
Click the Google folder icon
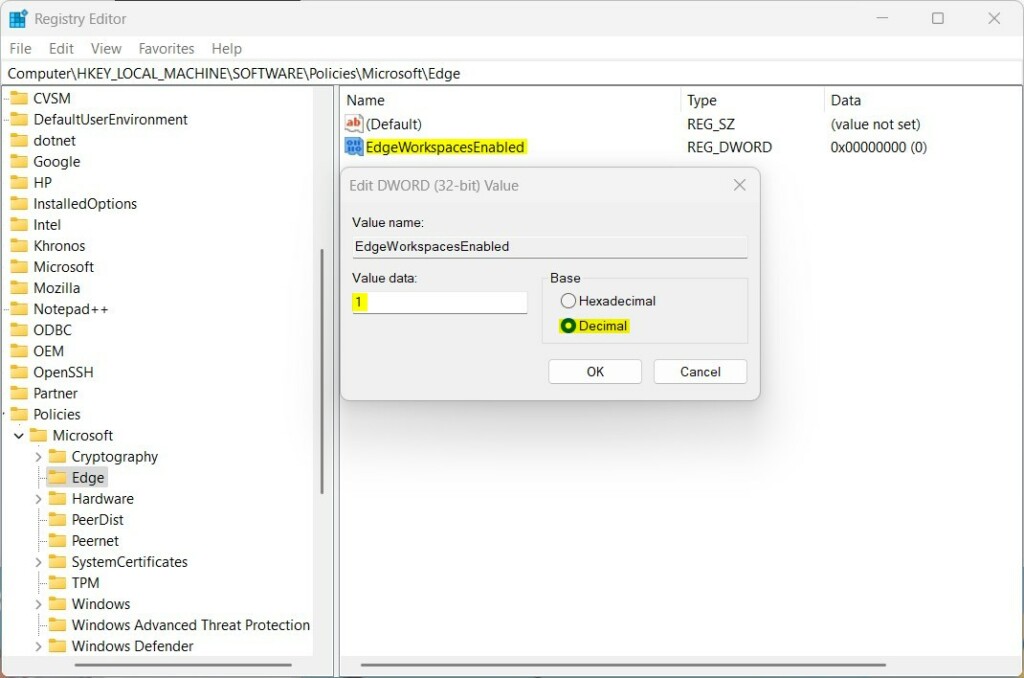click(20, 161)
